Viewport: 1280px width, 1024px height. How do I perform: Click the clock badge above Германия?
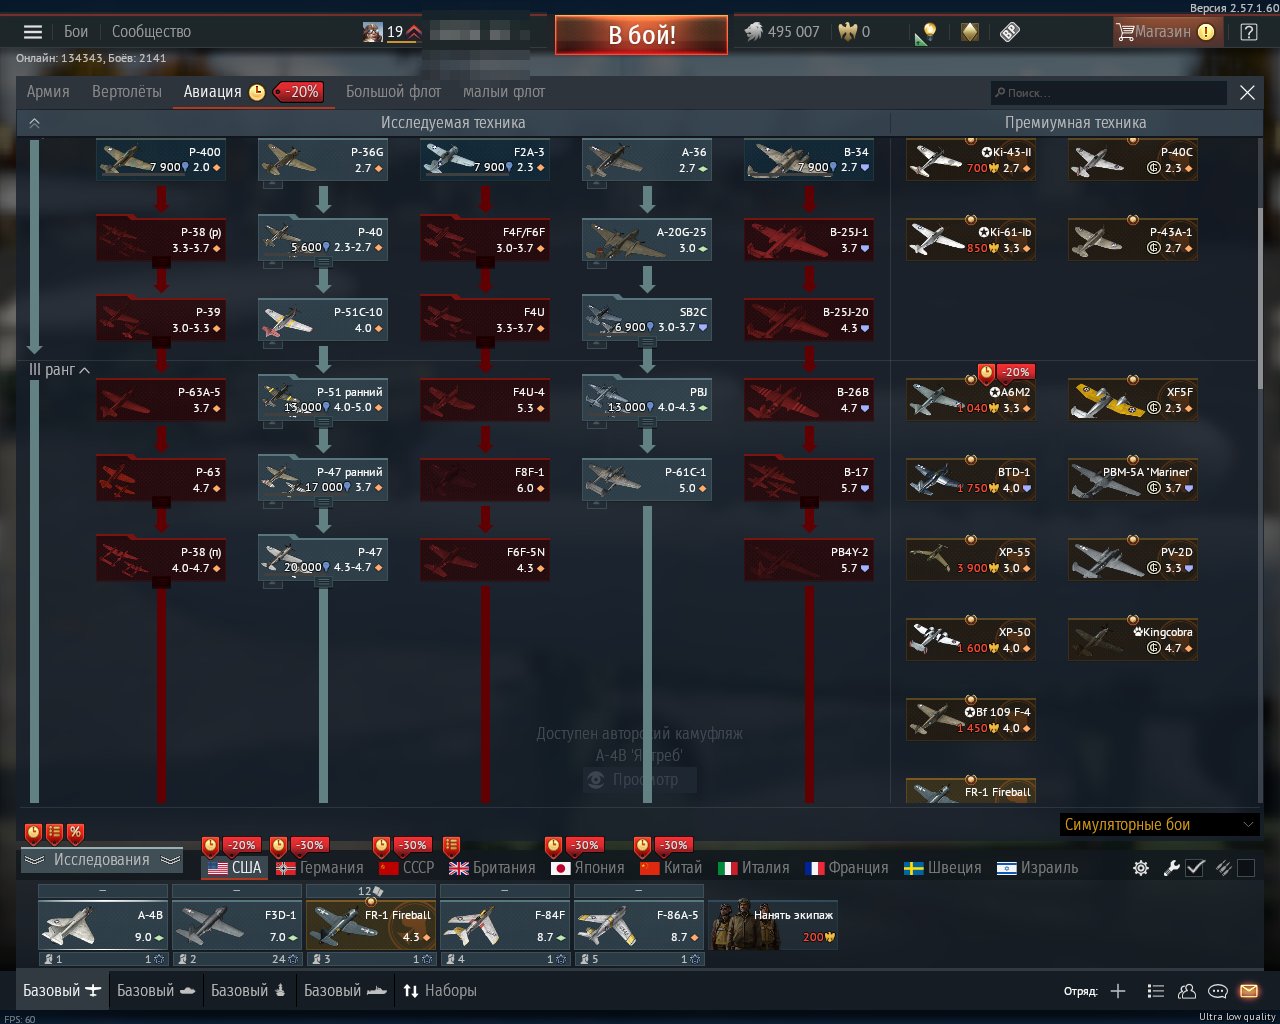(x=278, y=846)
